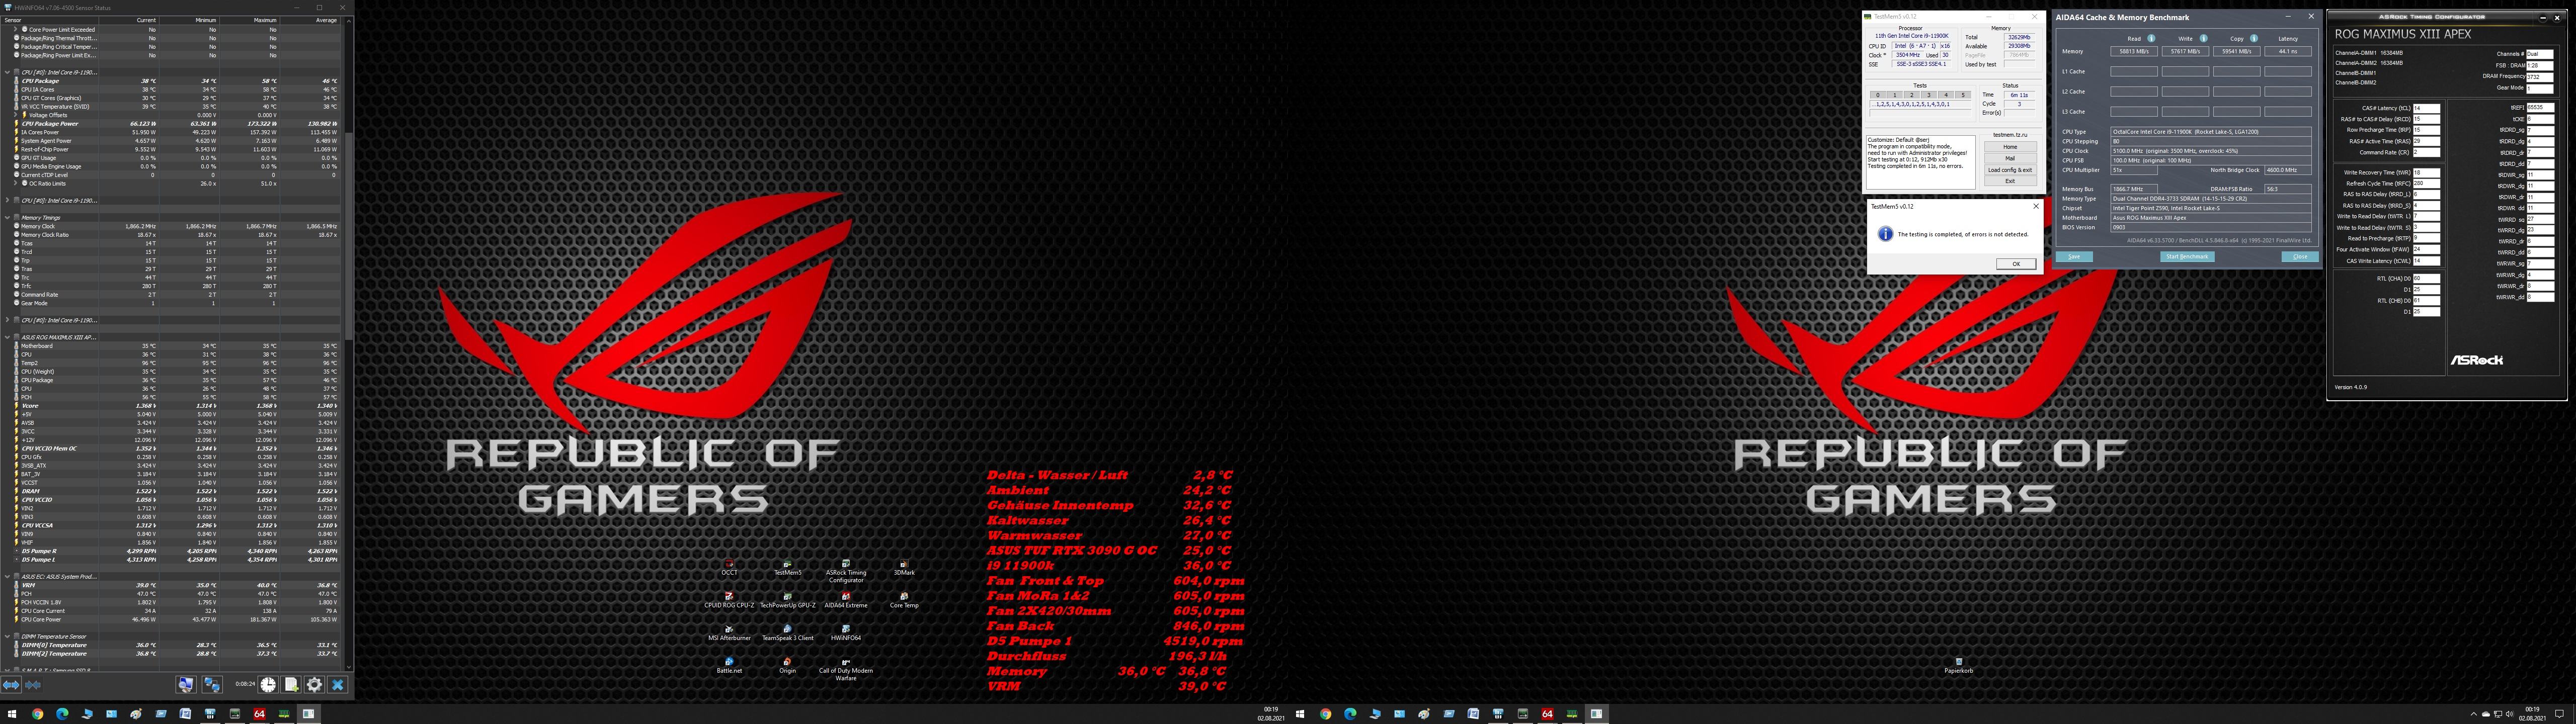Viewport: 2576px width, 724px height.
Task: Open the OCCT desktop shortcut
Action: pos(729,568)
